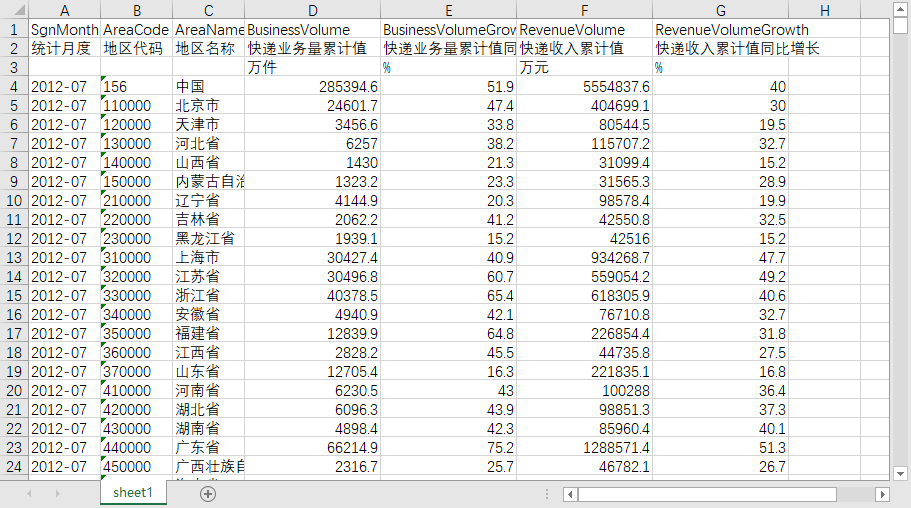Click business volume value 285394.6
911x508 pixels.
tap(313, 87)
